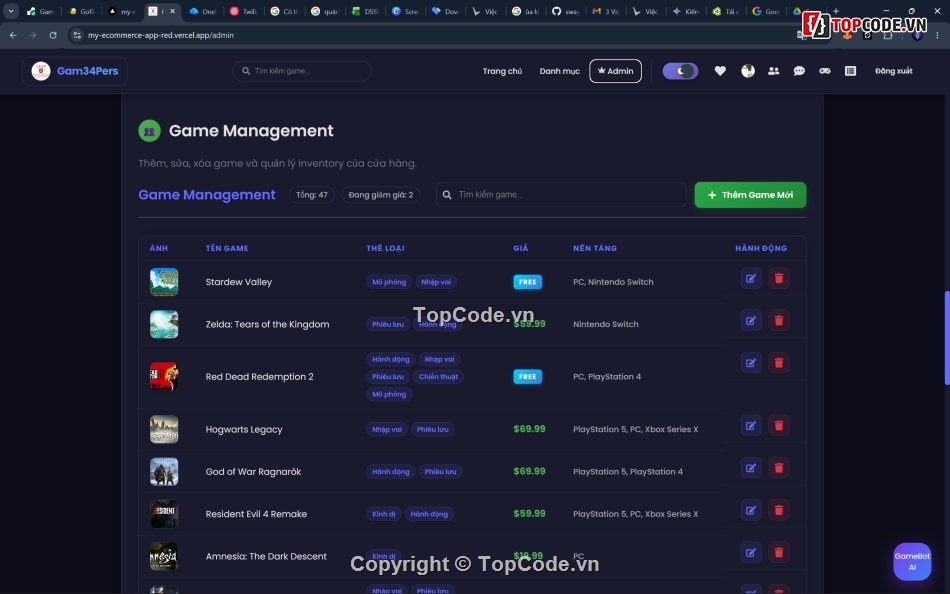Click the Đang giảm giá: 2 badge
This screenshot has height=594, width=950.
click(x=380, y=195)
